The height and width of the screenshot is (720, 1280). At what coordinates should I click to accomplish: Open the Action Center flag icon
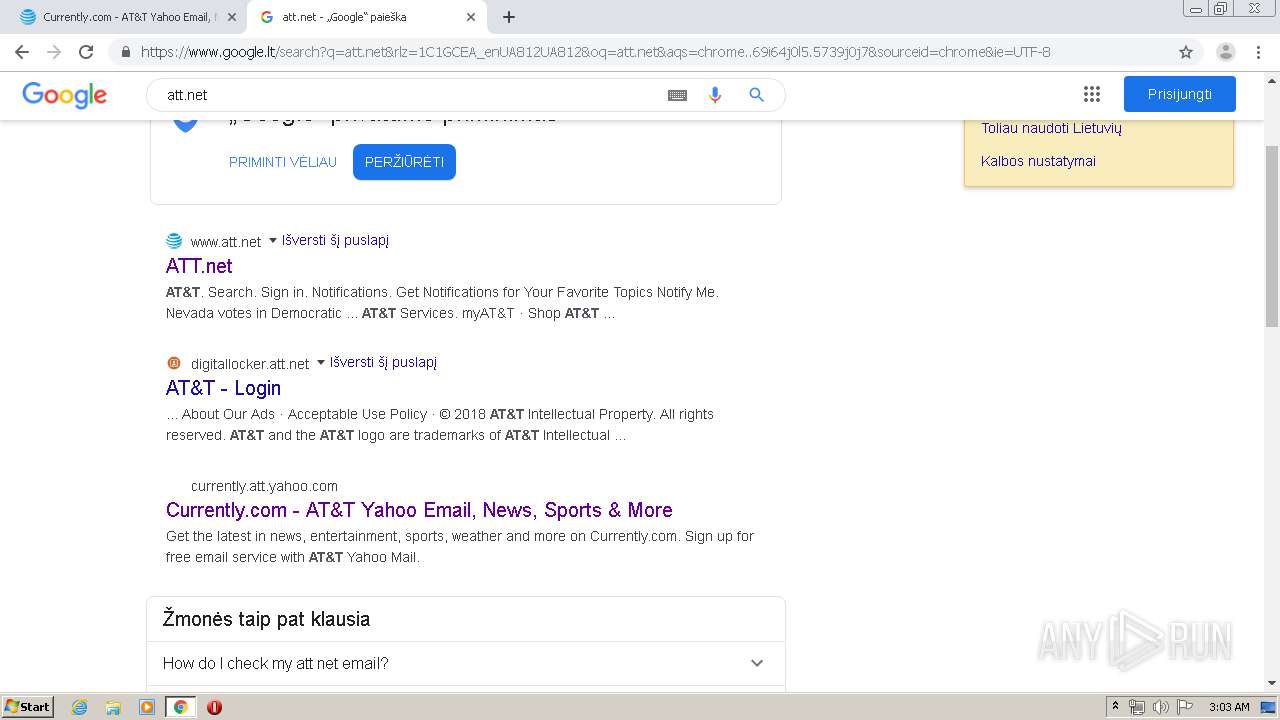(x=1185, y=707)
